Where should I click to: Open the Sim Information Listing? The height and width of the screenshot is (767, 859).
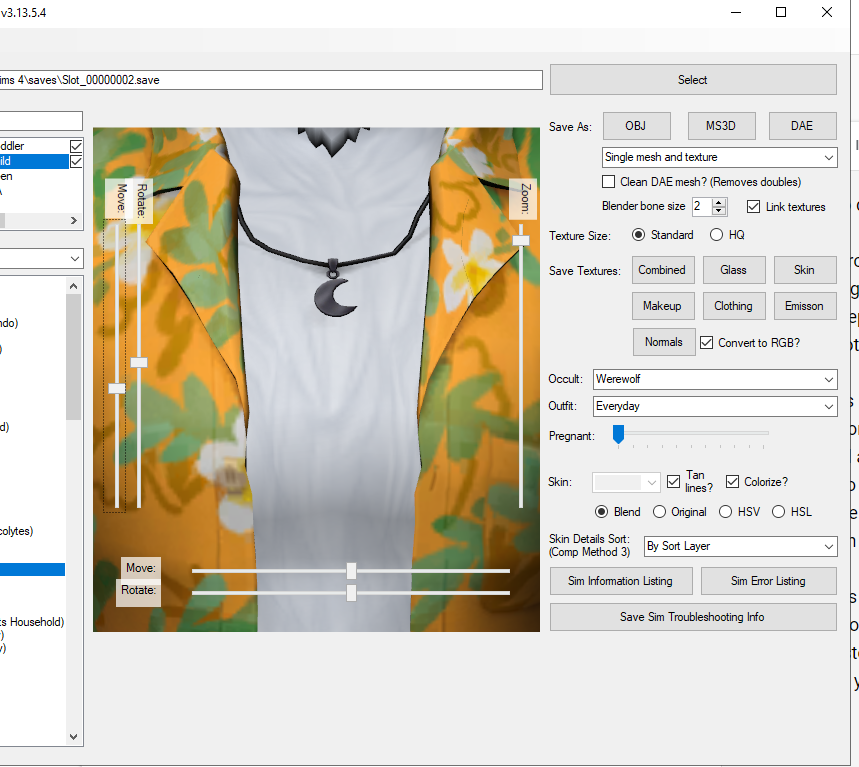coord(620,581)
